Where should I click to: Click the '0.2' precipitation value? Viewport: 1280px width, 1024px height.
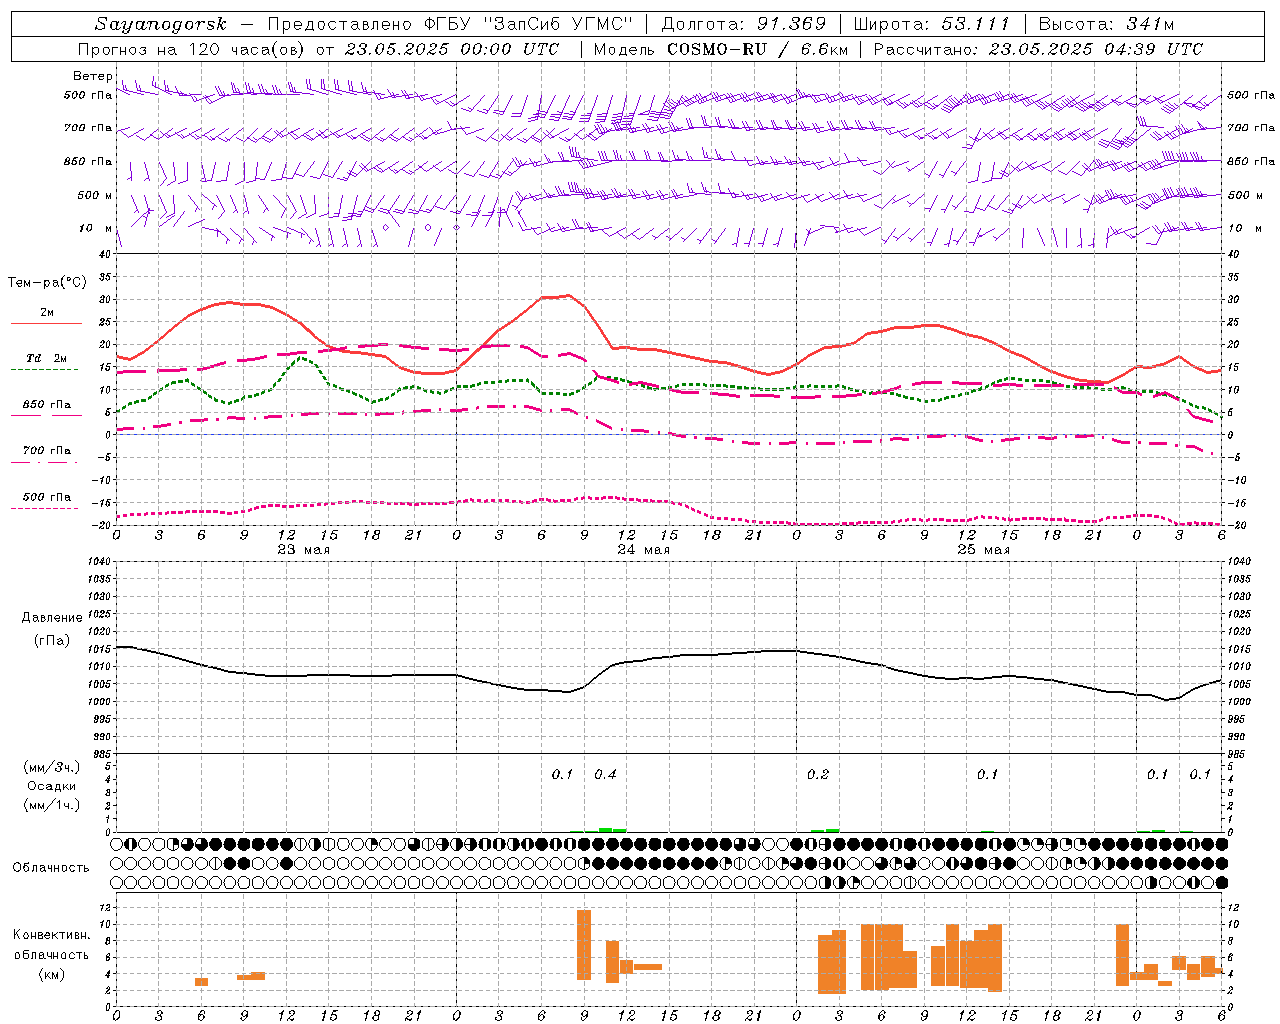click(x=818, y=775)
